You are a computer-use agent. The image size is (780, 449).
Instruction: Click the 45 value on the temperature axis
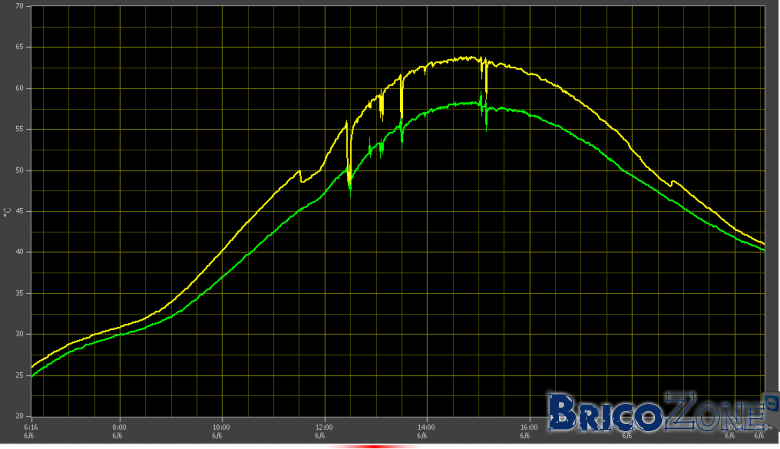(19, 211)
